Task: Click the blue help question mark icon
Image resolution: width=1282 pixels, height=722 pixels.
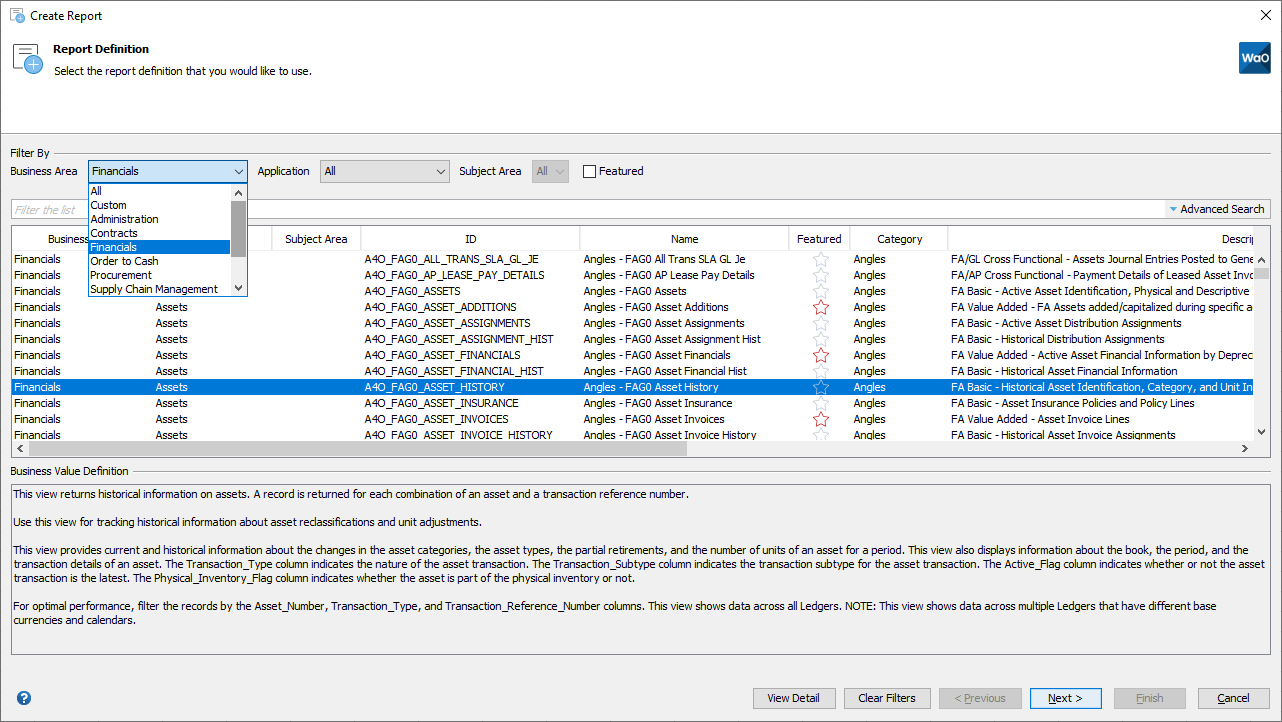Action: (24, 698)
